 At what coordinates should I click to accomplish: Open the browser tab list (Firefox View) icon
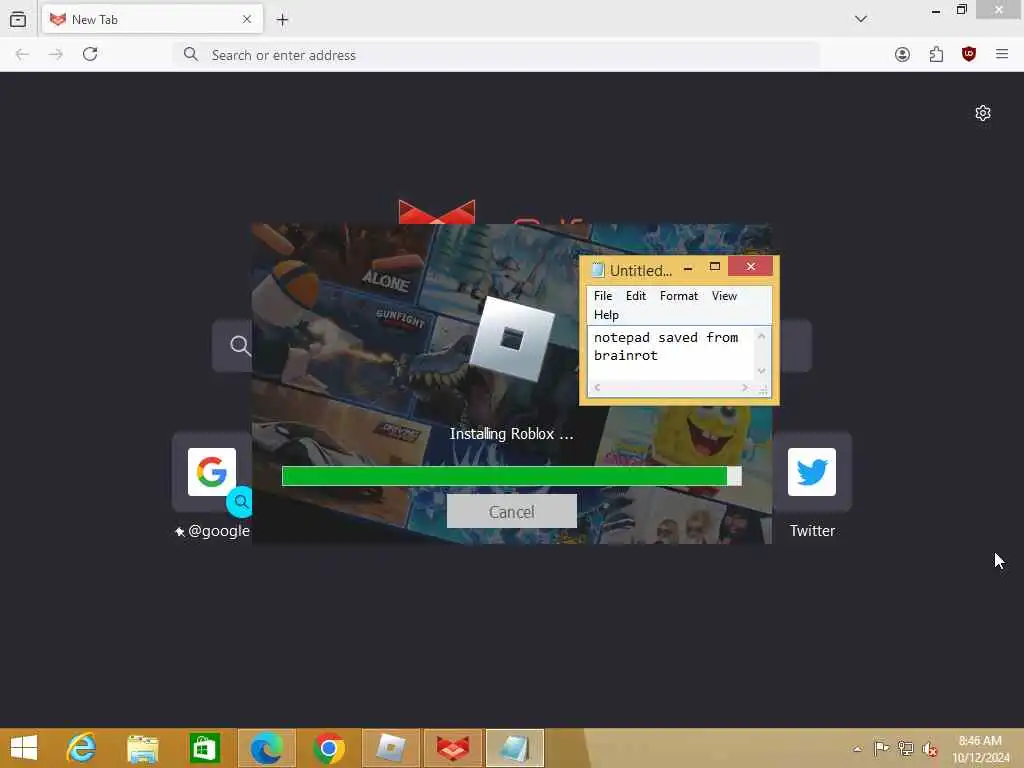point(18,20)
